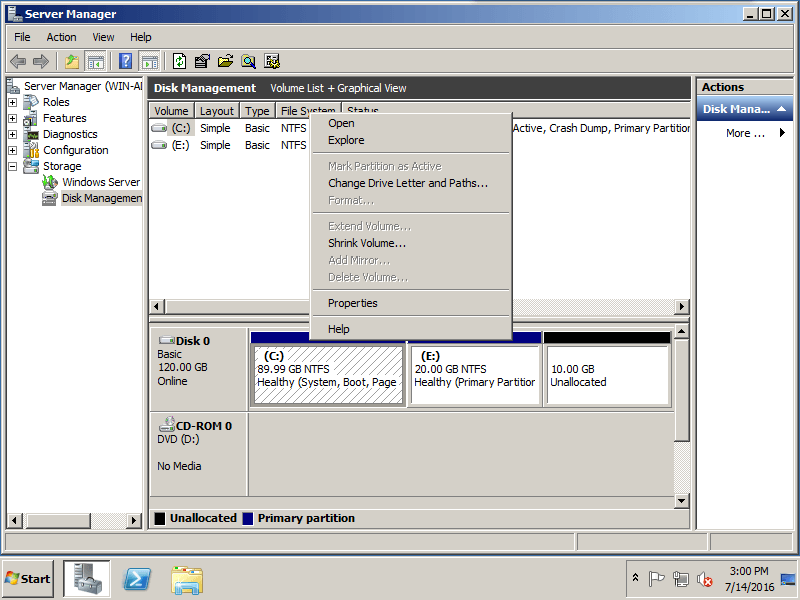
Task: Expand the Diagnostics tree node
Action: 13,135
